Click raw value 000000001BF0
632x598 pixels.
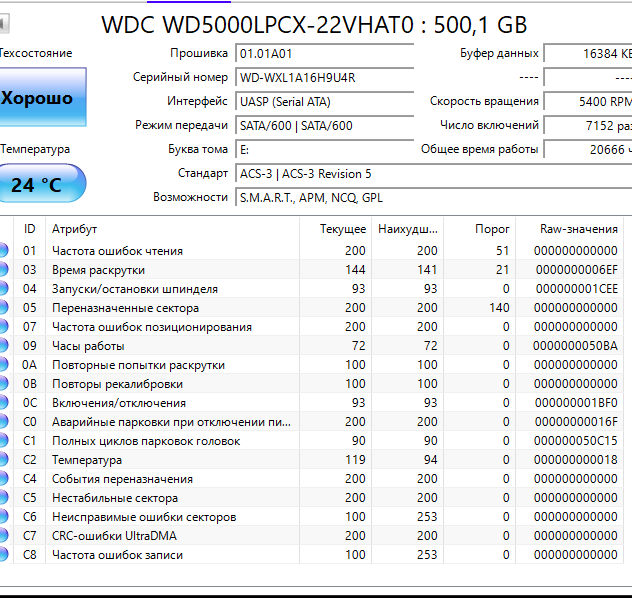point(576,403)
